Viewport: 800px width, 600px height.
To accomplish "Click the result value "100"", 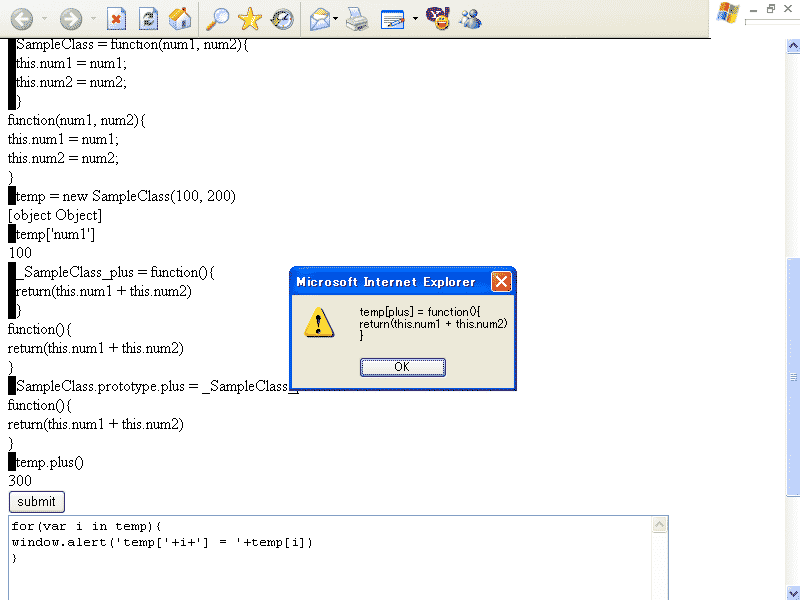I will click(20, 253).
